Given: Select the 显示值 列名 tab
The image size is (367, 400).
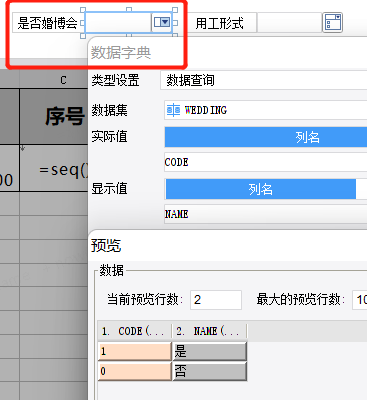Looking at the screenshot, I should [x=261, y=189].
